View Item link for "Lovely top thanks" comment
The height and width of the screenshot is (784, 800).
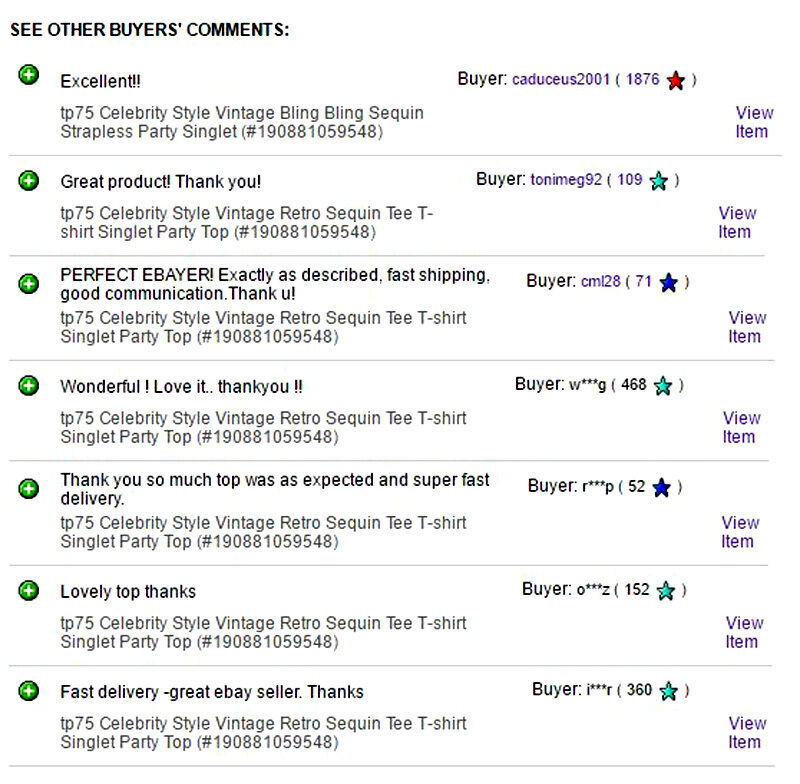744,633
